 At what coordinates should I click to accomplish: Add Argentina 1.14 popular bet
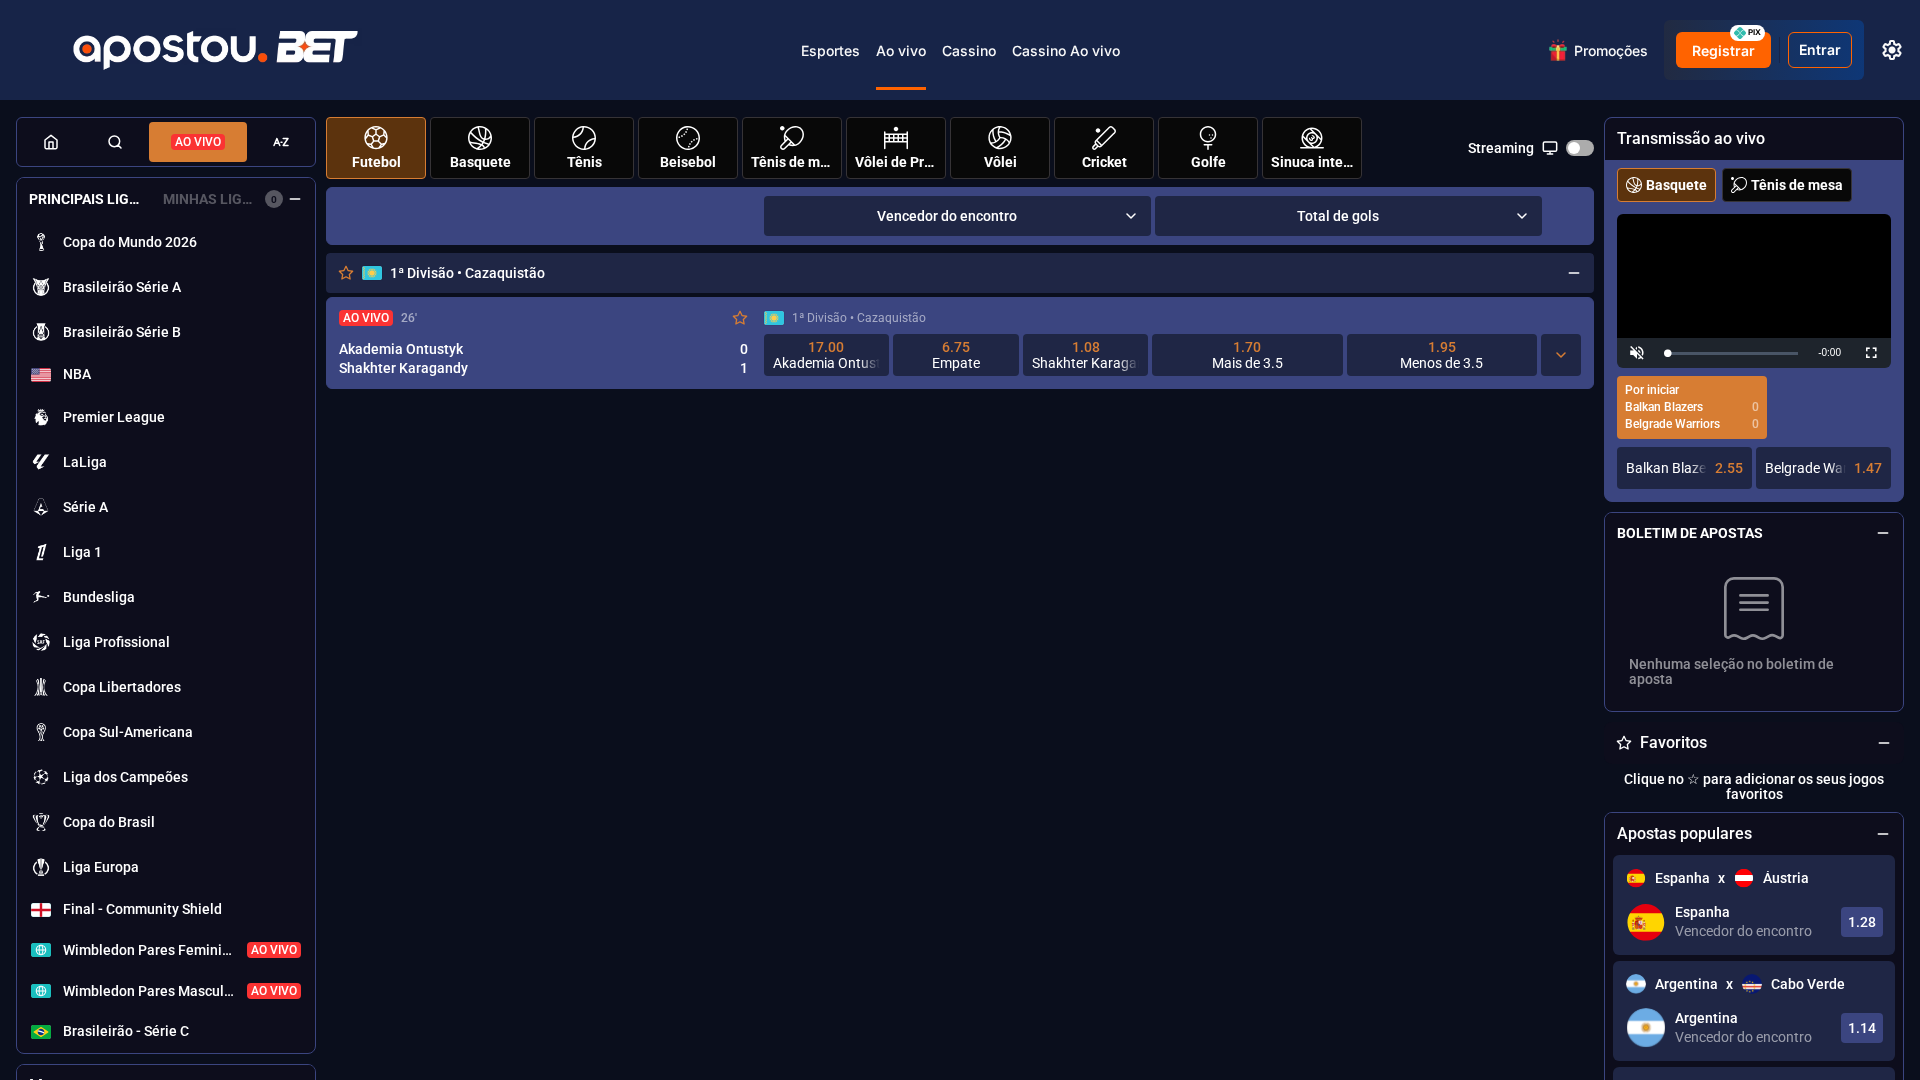click(1862, 1028)
